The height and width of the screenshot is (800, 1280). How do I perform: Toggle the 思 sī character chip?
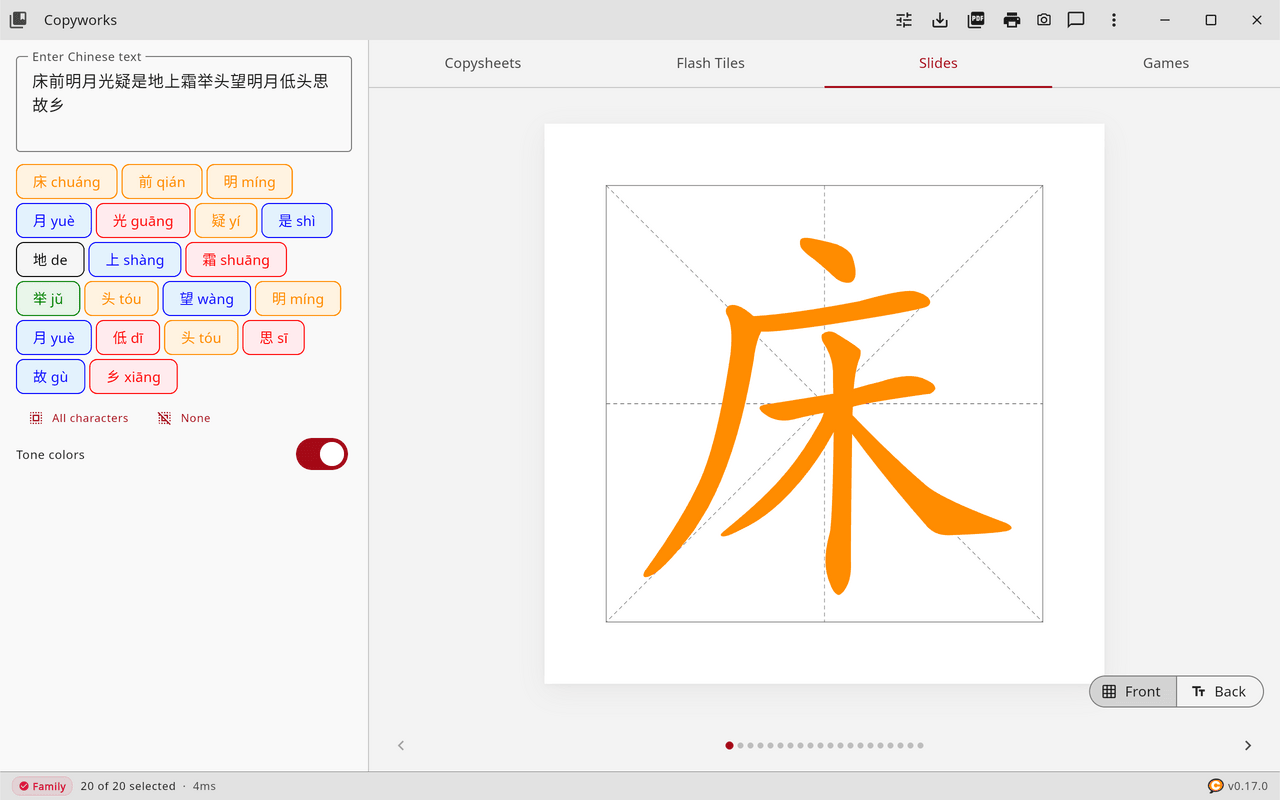pyautogui.click(x=274, y=338)
